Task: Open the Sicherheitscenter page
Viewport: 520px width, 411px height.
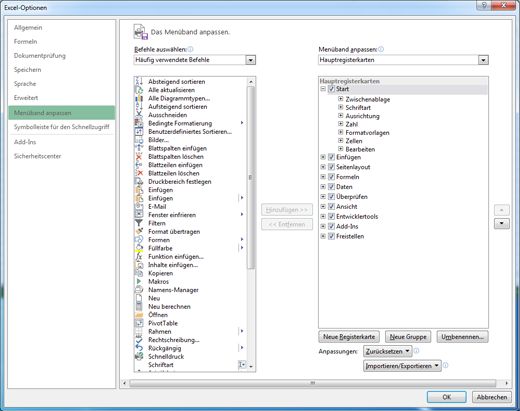Action: [37, 156]
